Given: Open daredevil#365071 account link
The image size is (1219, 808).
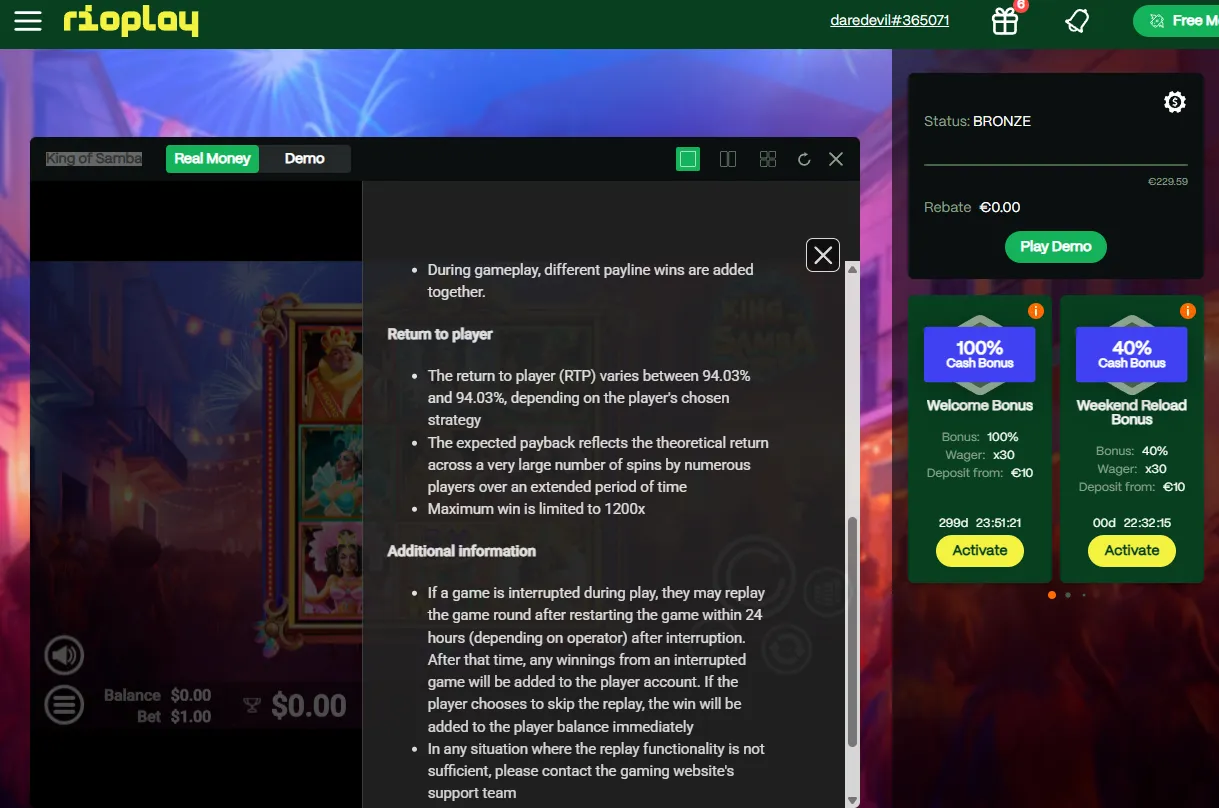Looking at the screenshot, I should [890, 20].
